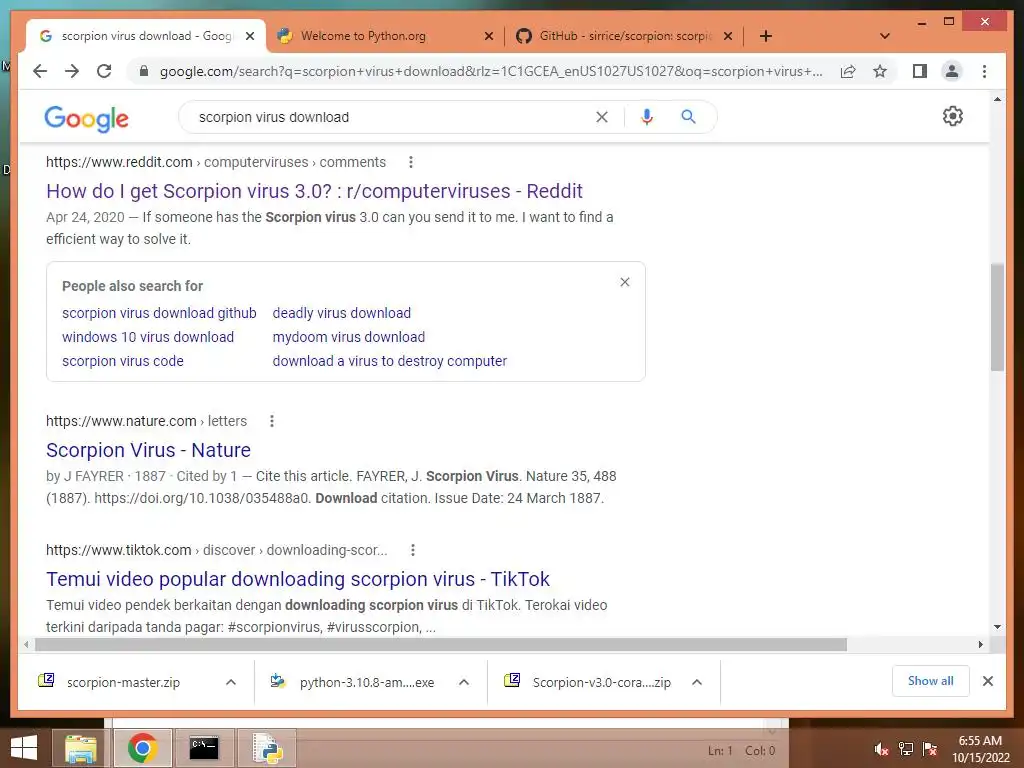Open Command Prompt from the taskbar
Screen dimensions: 1024x768
[x=204, y=748]
